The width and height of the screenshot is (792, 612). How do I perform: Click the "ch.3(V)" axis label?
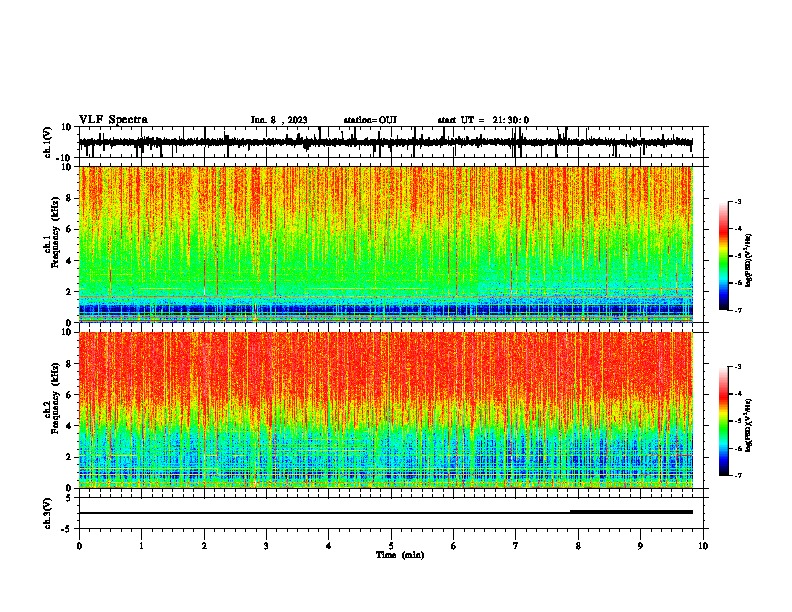(x=48, y=513)
